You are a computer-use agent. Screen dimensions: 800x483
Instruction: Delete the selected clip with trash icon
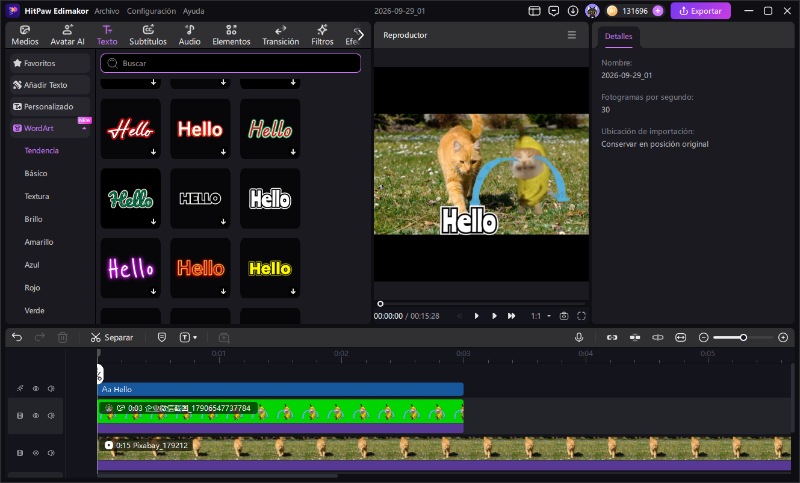coord(62,337)
